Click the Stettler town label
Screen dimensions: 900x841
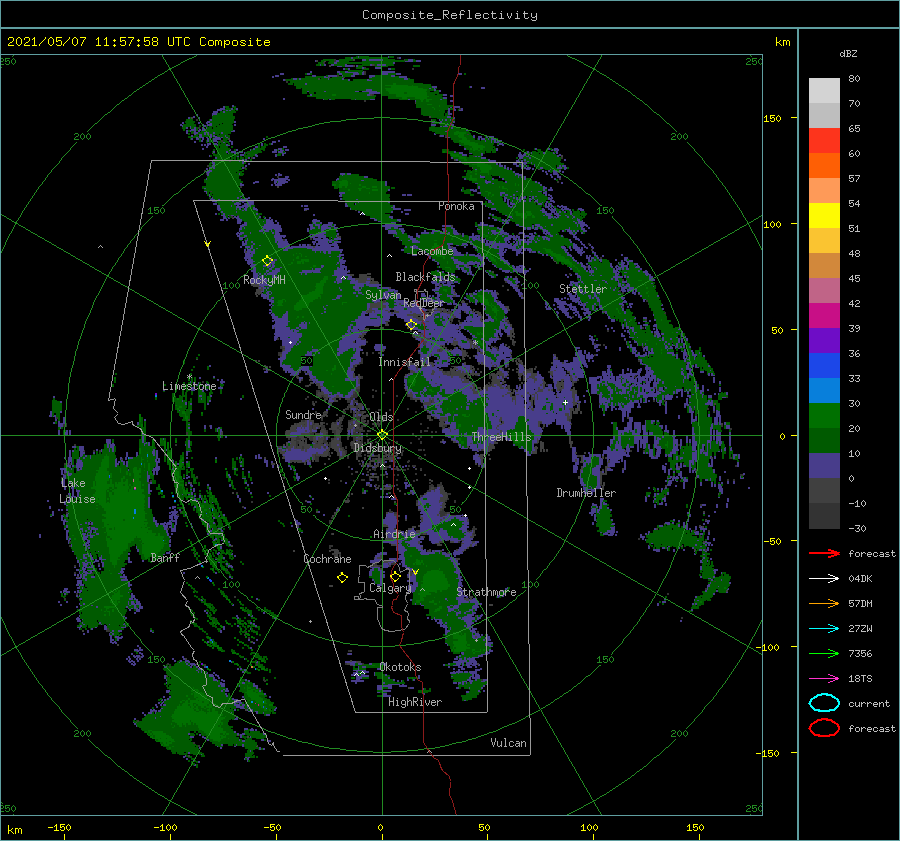pos(583,289)
